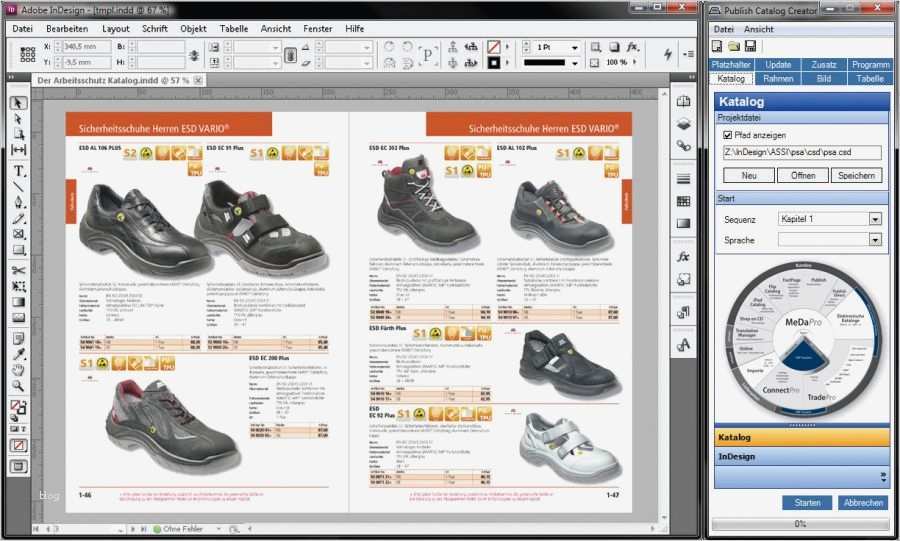900x541 pixels.
Task: Select the Scissors tool
Action: tap(18, 270)
